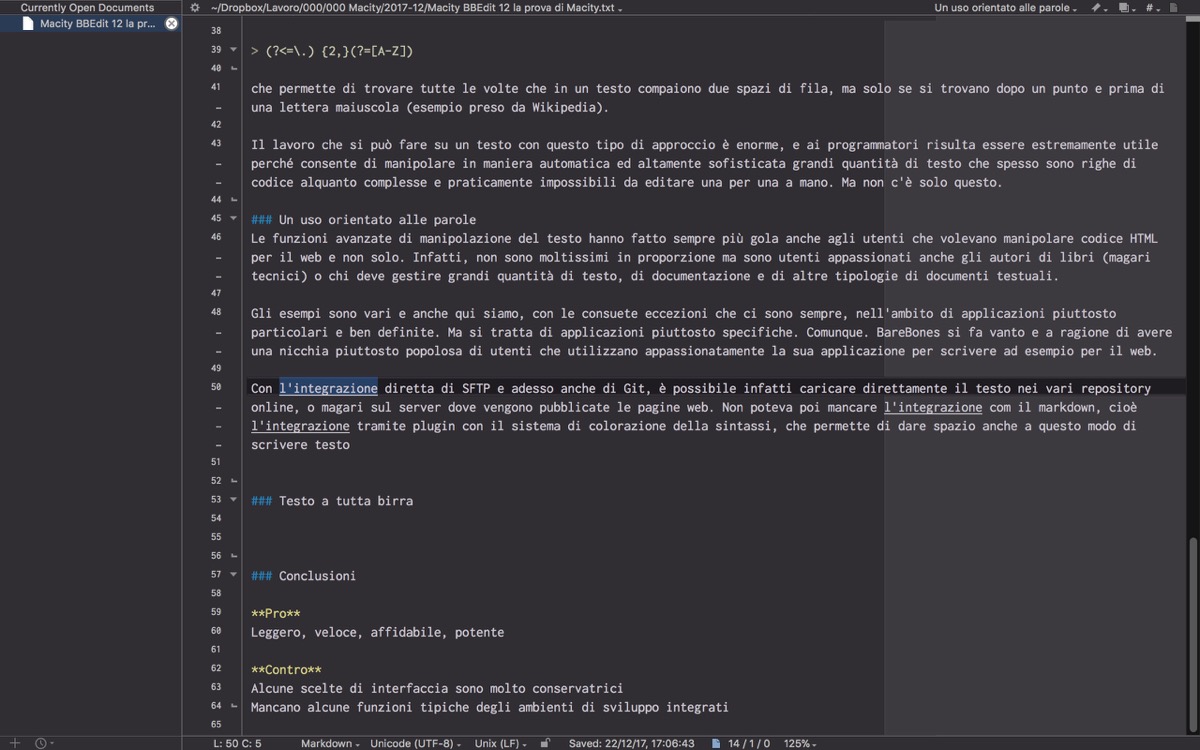1200x750 pixels.
Task: Click line 'Mancano alcune funzioni tipiche degli ambienti'
Action: (x=490, y=707)
